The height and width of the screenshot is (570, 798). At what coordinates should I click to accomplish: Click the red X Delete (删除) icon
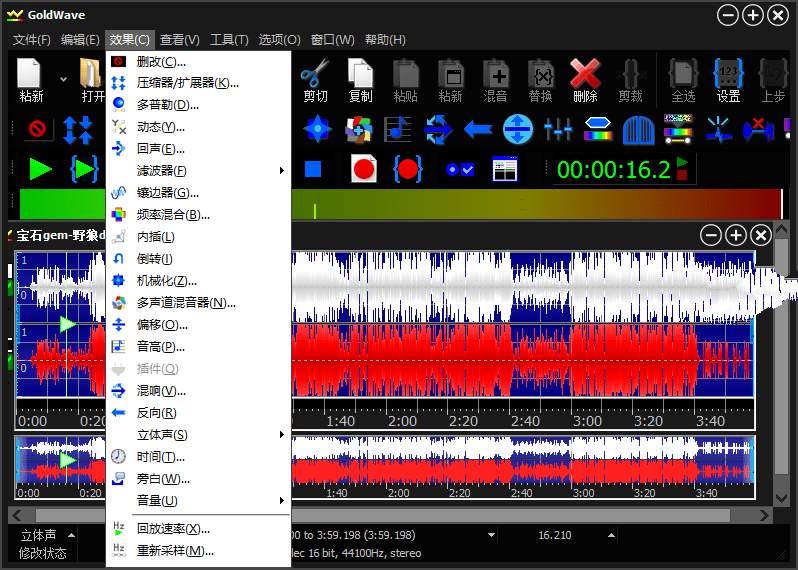click(x=585, y=80)
